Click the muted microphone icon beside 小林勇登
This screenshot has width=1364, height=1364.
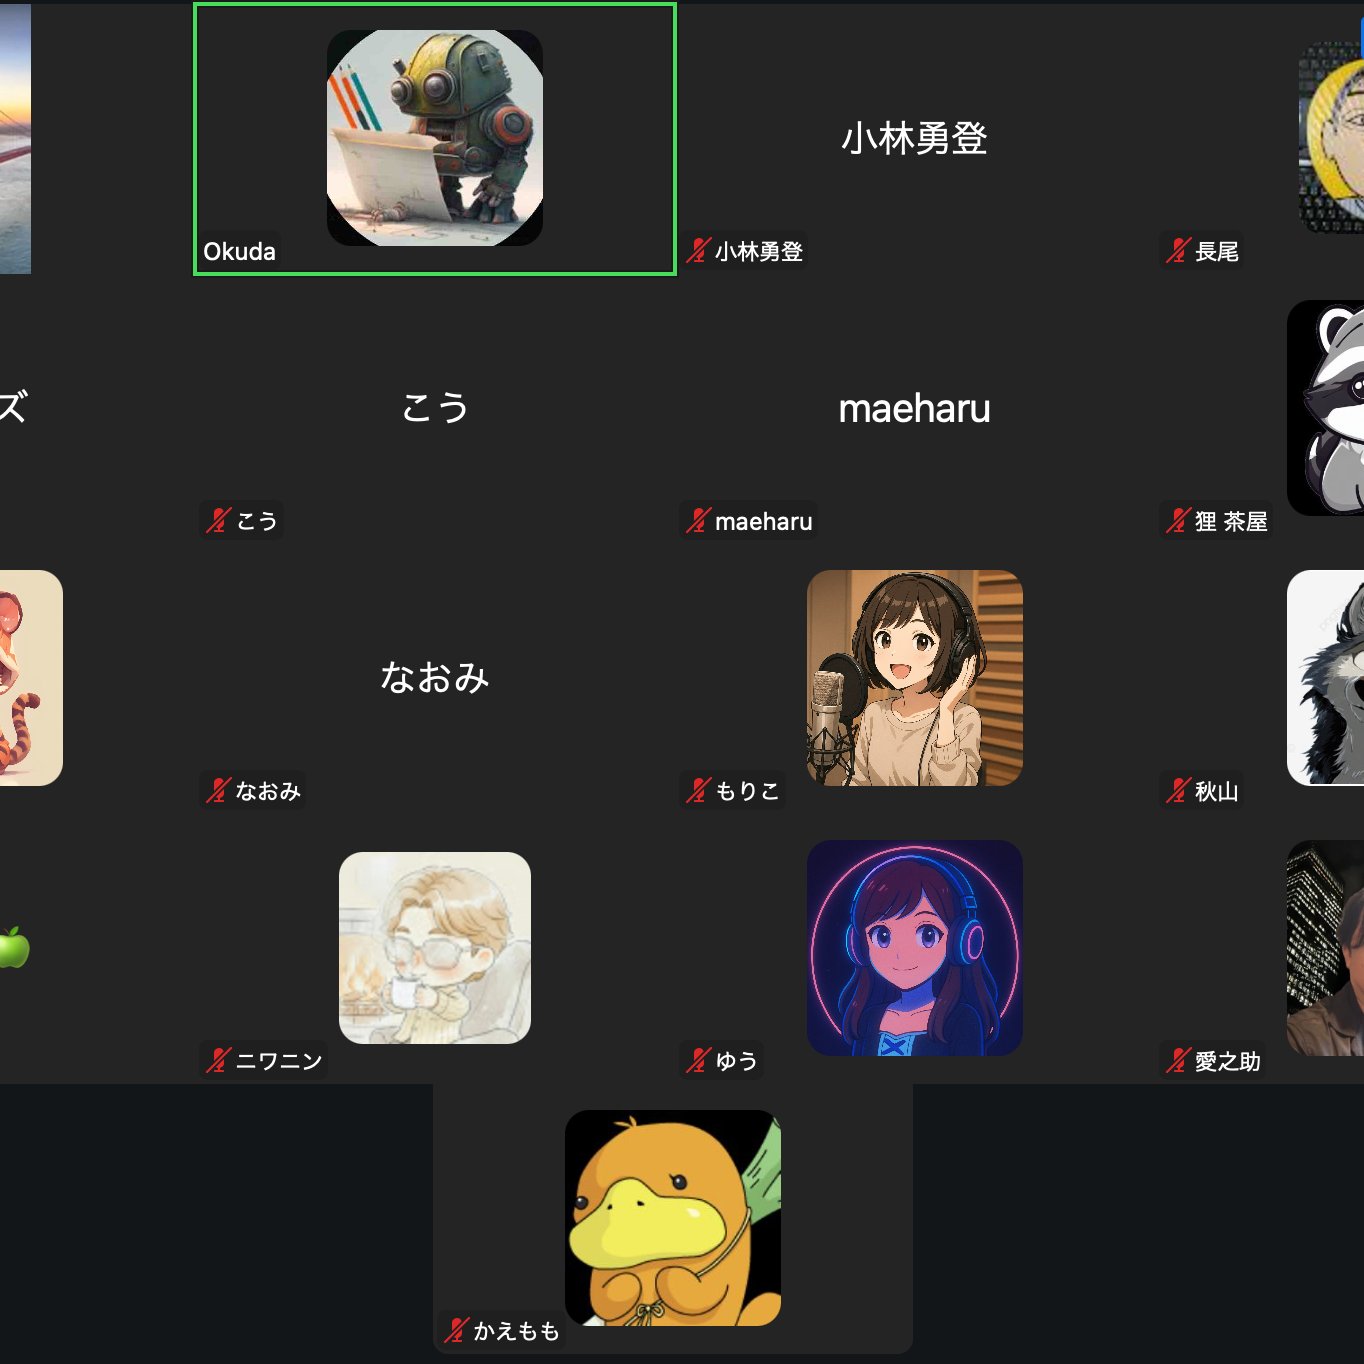click(698, 251)
